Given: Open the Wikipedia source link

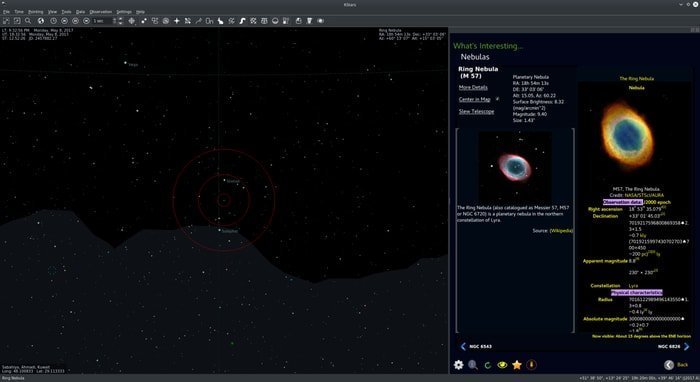Looking at the screenshot, I should 561,231.
